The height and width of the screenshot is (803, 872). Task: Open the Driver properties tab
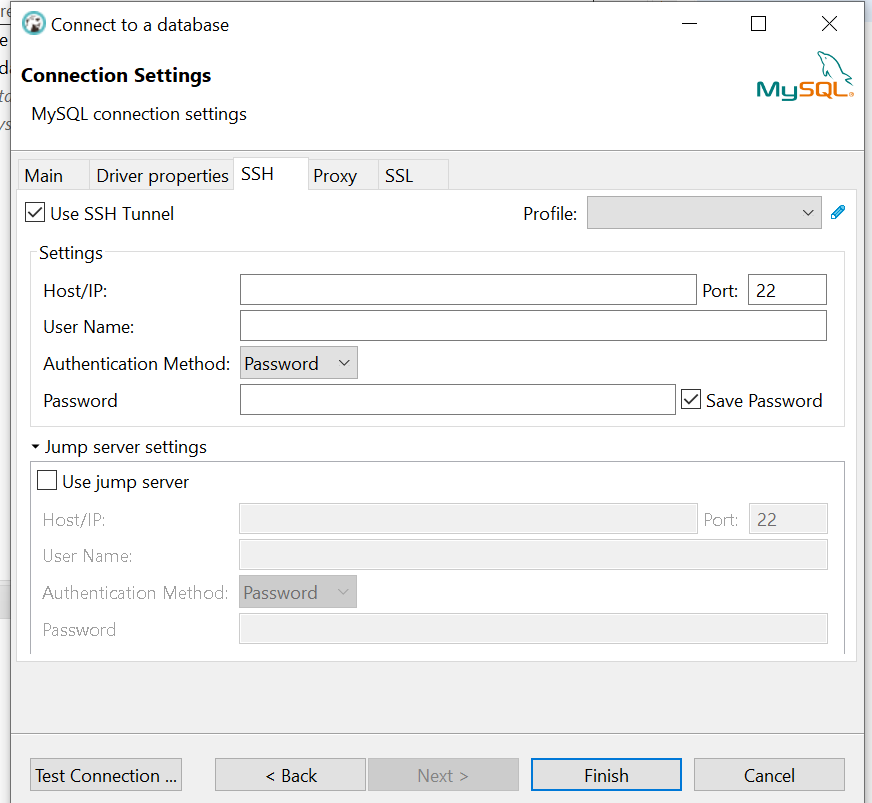[162, 175]
